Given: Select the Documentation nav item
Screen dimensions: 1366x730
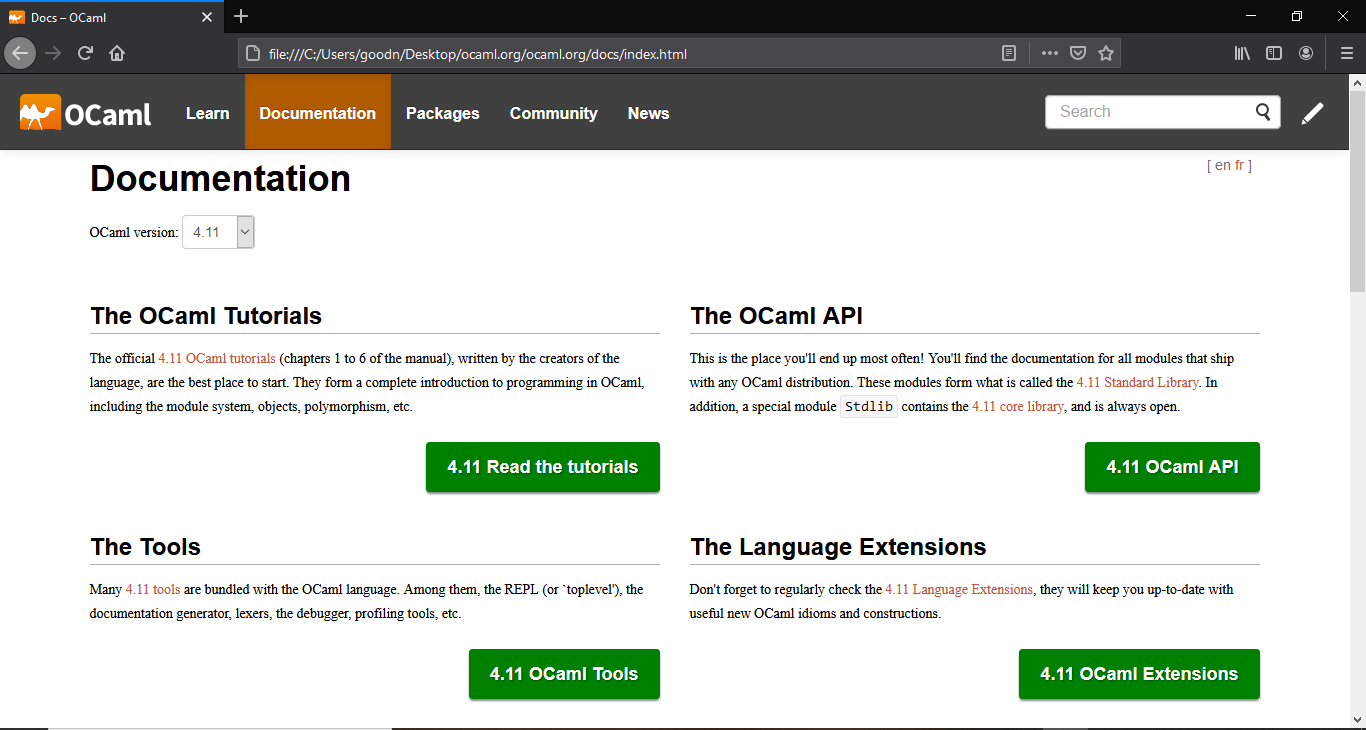Looking at the screenshot, I should (318, 113).
